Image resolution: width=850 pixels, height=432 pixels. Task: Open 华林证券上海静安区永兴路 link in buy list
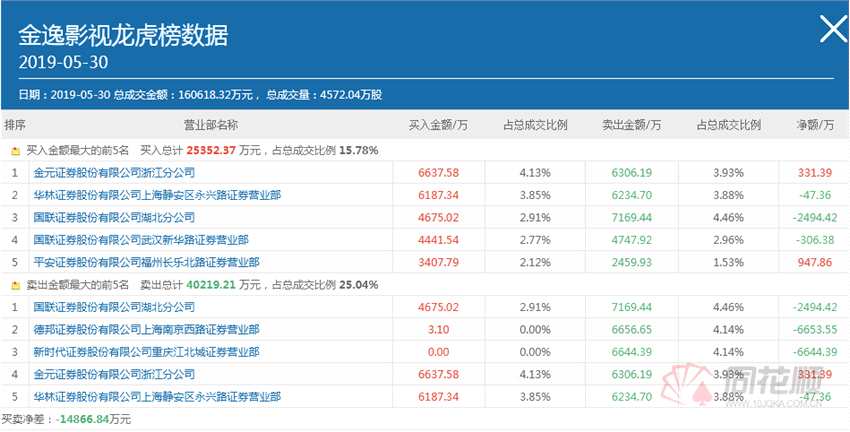click(157, 195)
